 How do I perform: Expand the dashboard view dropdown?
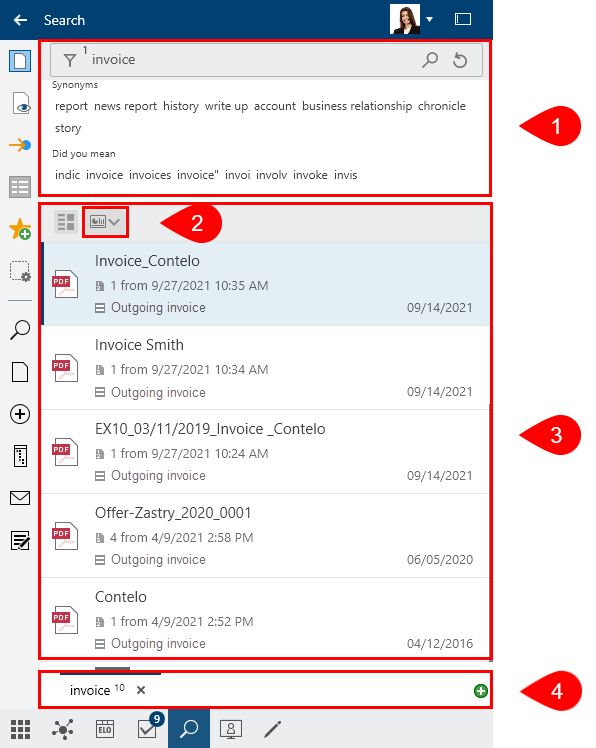pyautogui.click(x=105, y=222)
